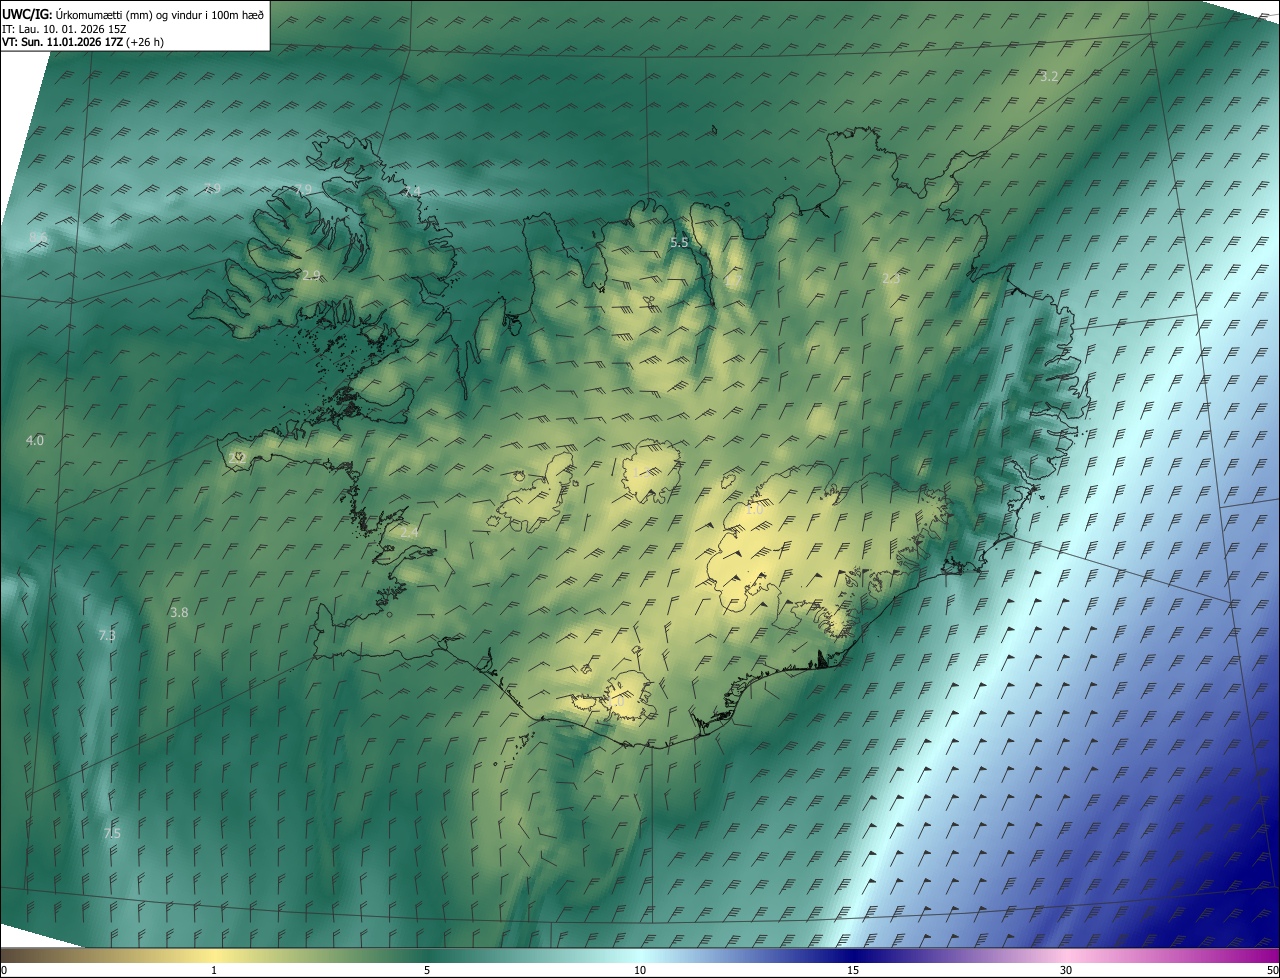The width and height of the screenshot is (1280, 978).
Task: Click the 2.9 value label on map
Action: tap(312, 276)
